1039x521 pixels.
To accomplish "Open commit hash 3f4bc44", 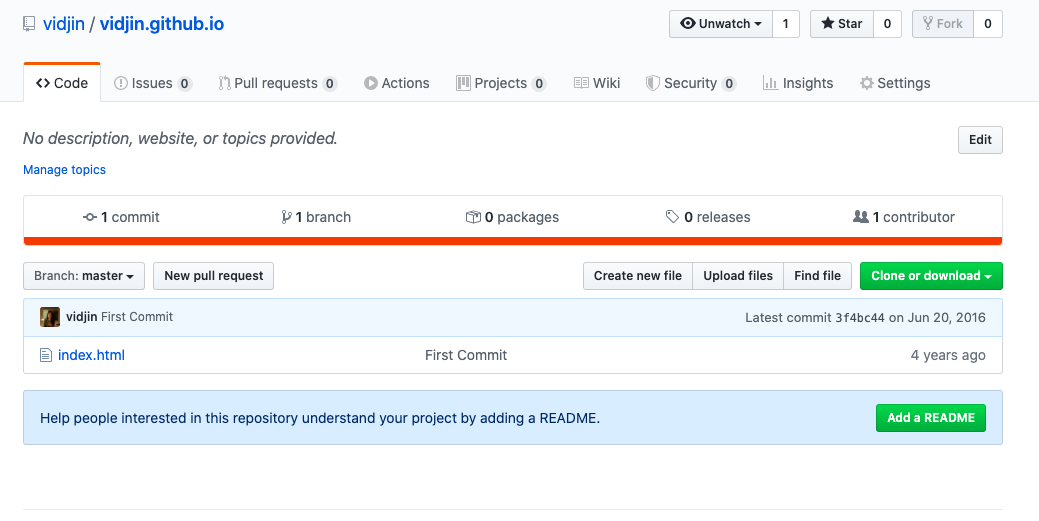I will (x=859, y=318).
